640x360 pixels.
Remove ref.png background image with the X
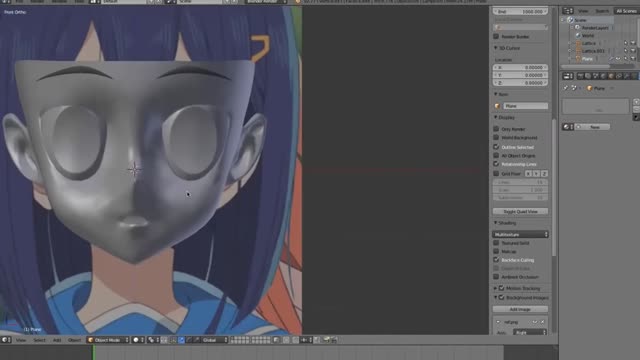543,322
